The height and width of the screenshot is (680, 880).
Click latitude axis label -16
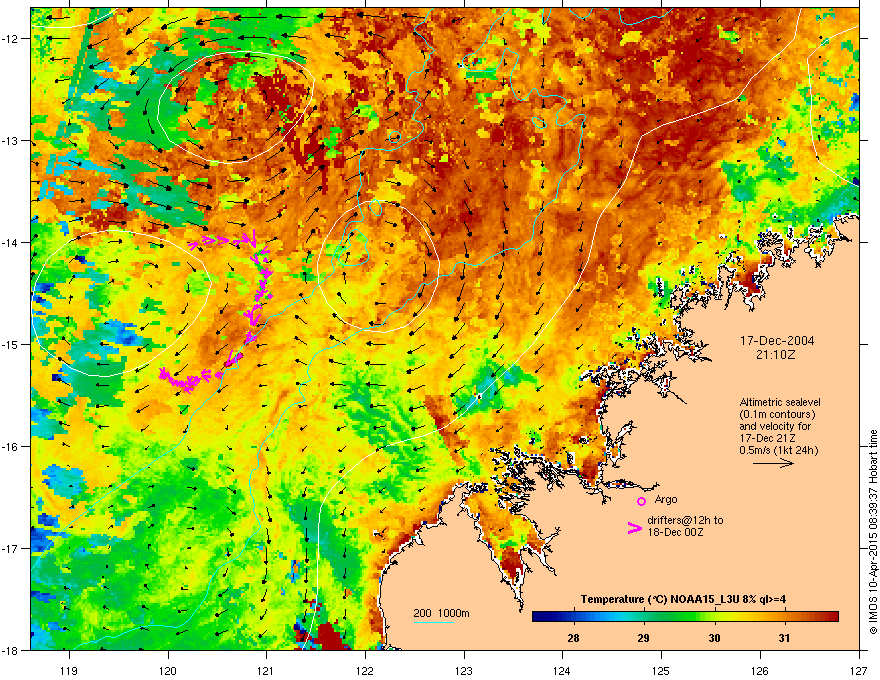[x=11, y=447]
